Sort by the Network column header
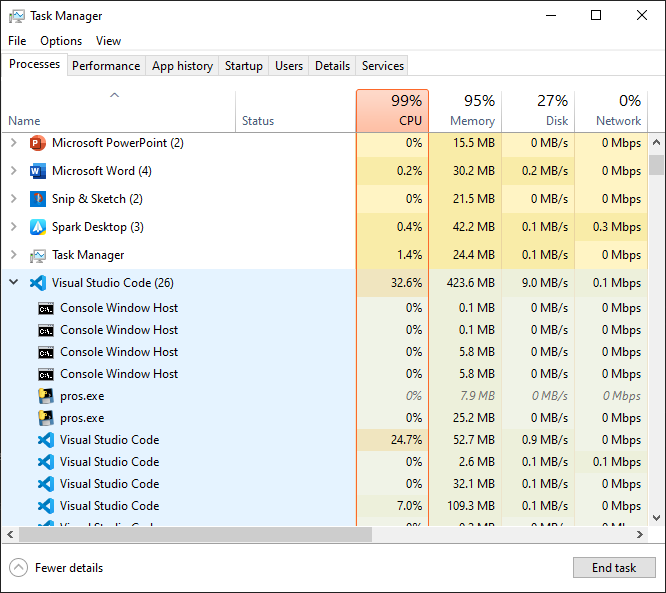 point(611,111)
